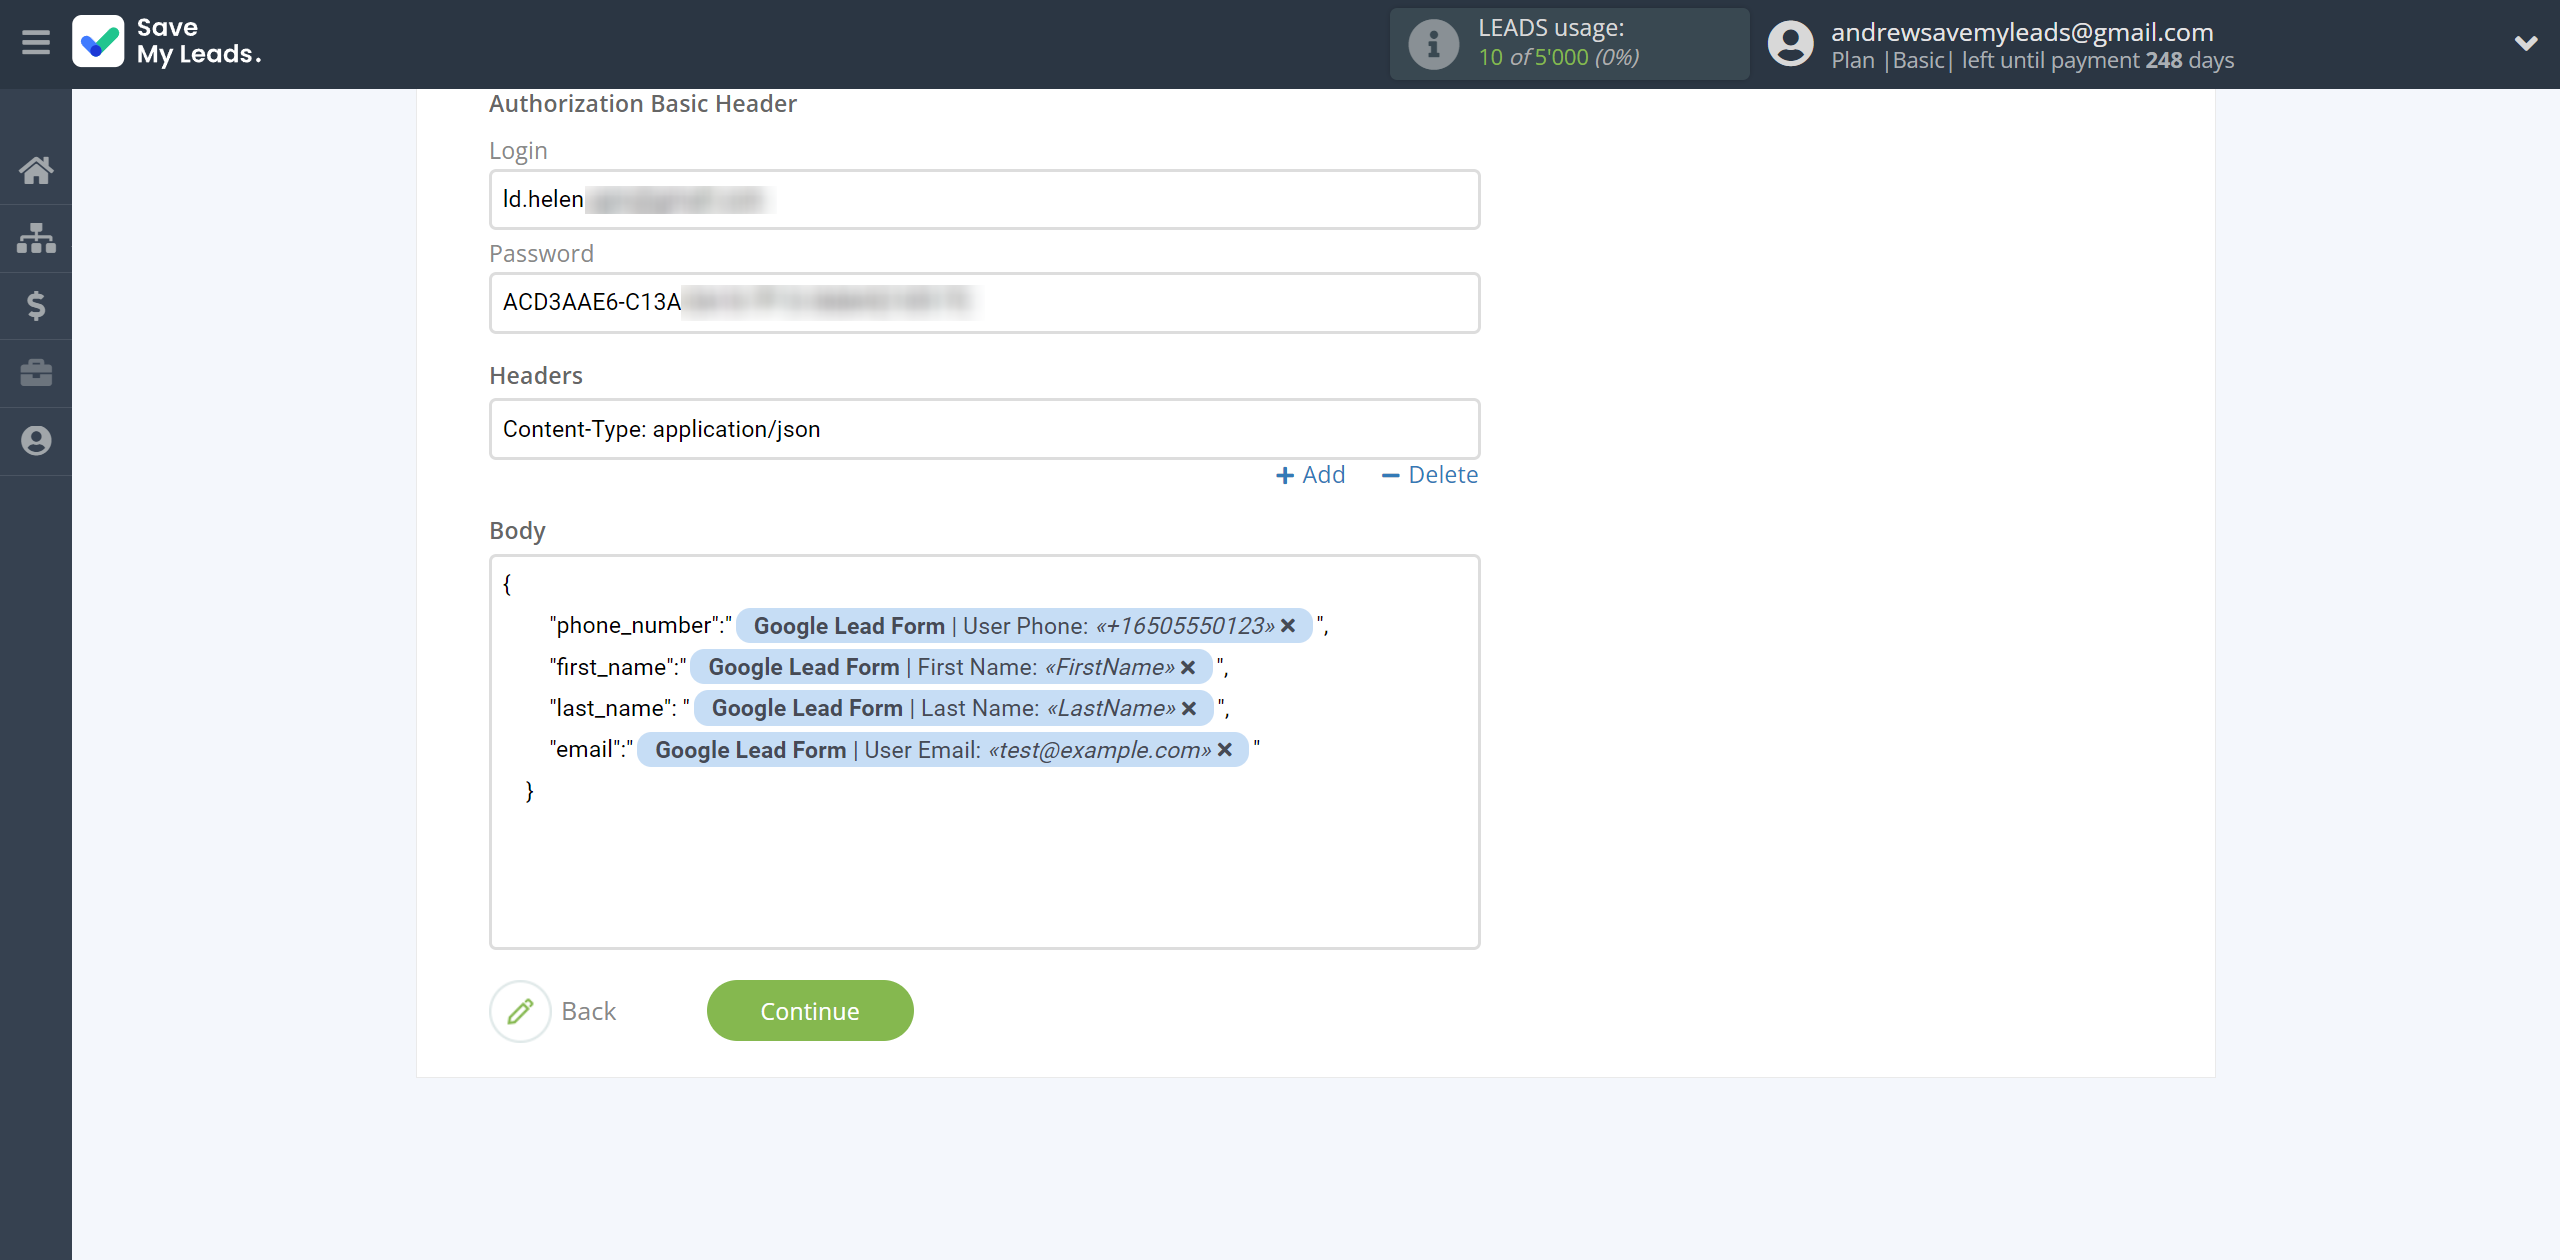Open the profile sidebar icon

36,441
